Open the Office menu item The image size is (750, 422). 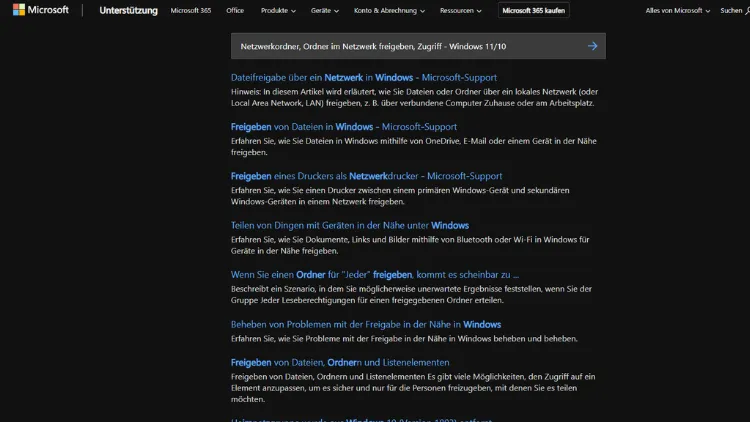coord(235,10)
